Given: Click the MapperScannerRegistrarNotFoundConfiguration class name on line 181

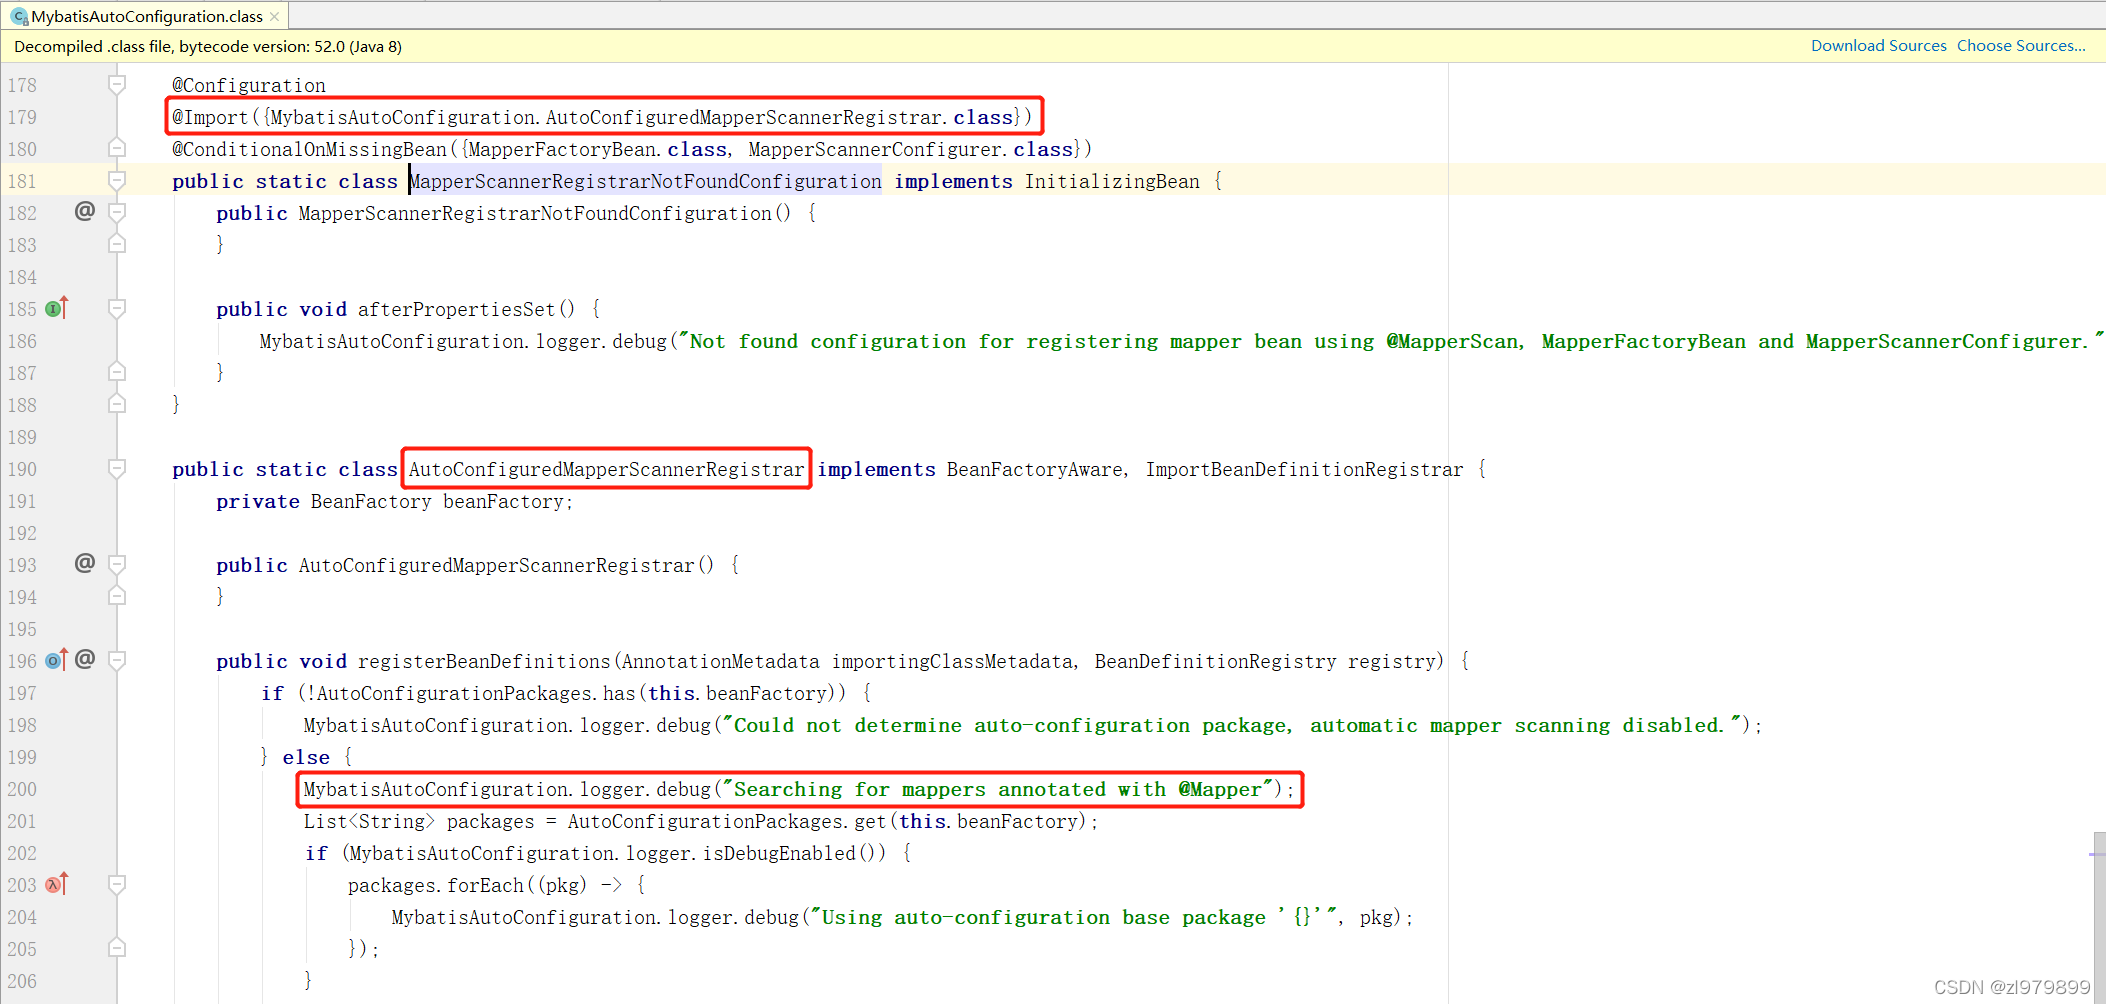Looking at the screenshot, I should (645, 181).
